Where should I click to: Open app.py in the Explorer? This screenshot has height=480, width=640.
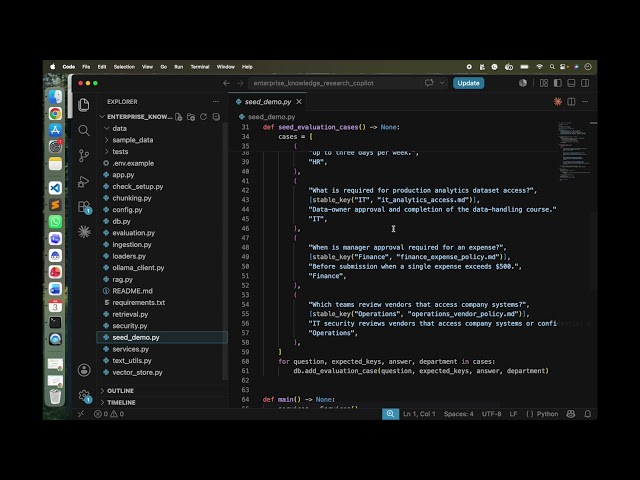[x=123, y=175]
